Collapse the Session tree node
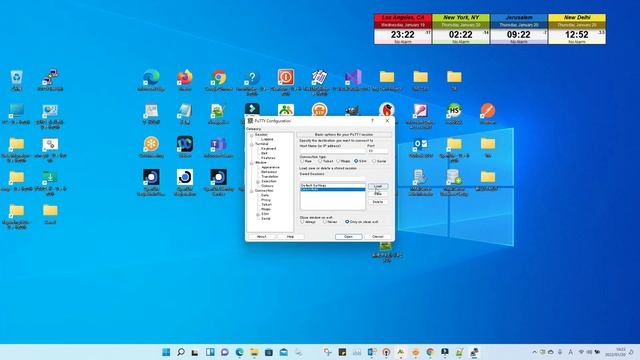Viewport: 640px width, 360px height. pyautogui.click(x=251, y=135)
